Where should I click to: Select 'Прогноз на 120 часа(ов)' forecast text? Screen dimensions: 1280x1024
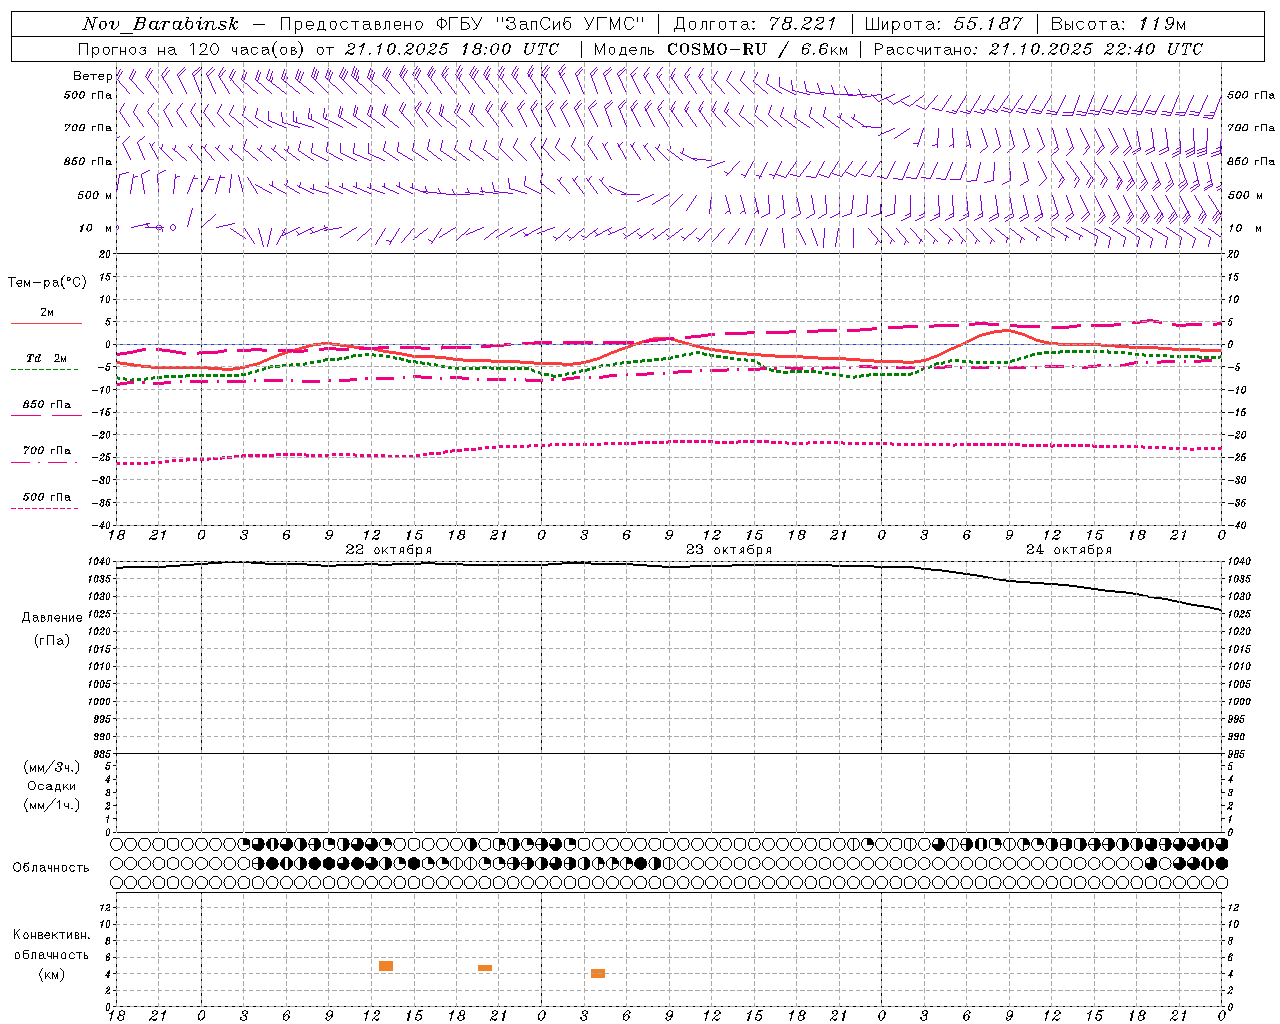point(192,49)
